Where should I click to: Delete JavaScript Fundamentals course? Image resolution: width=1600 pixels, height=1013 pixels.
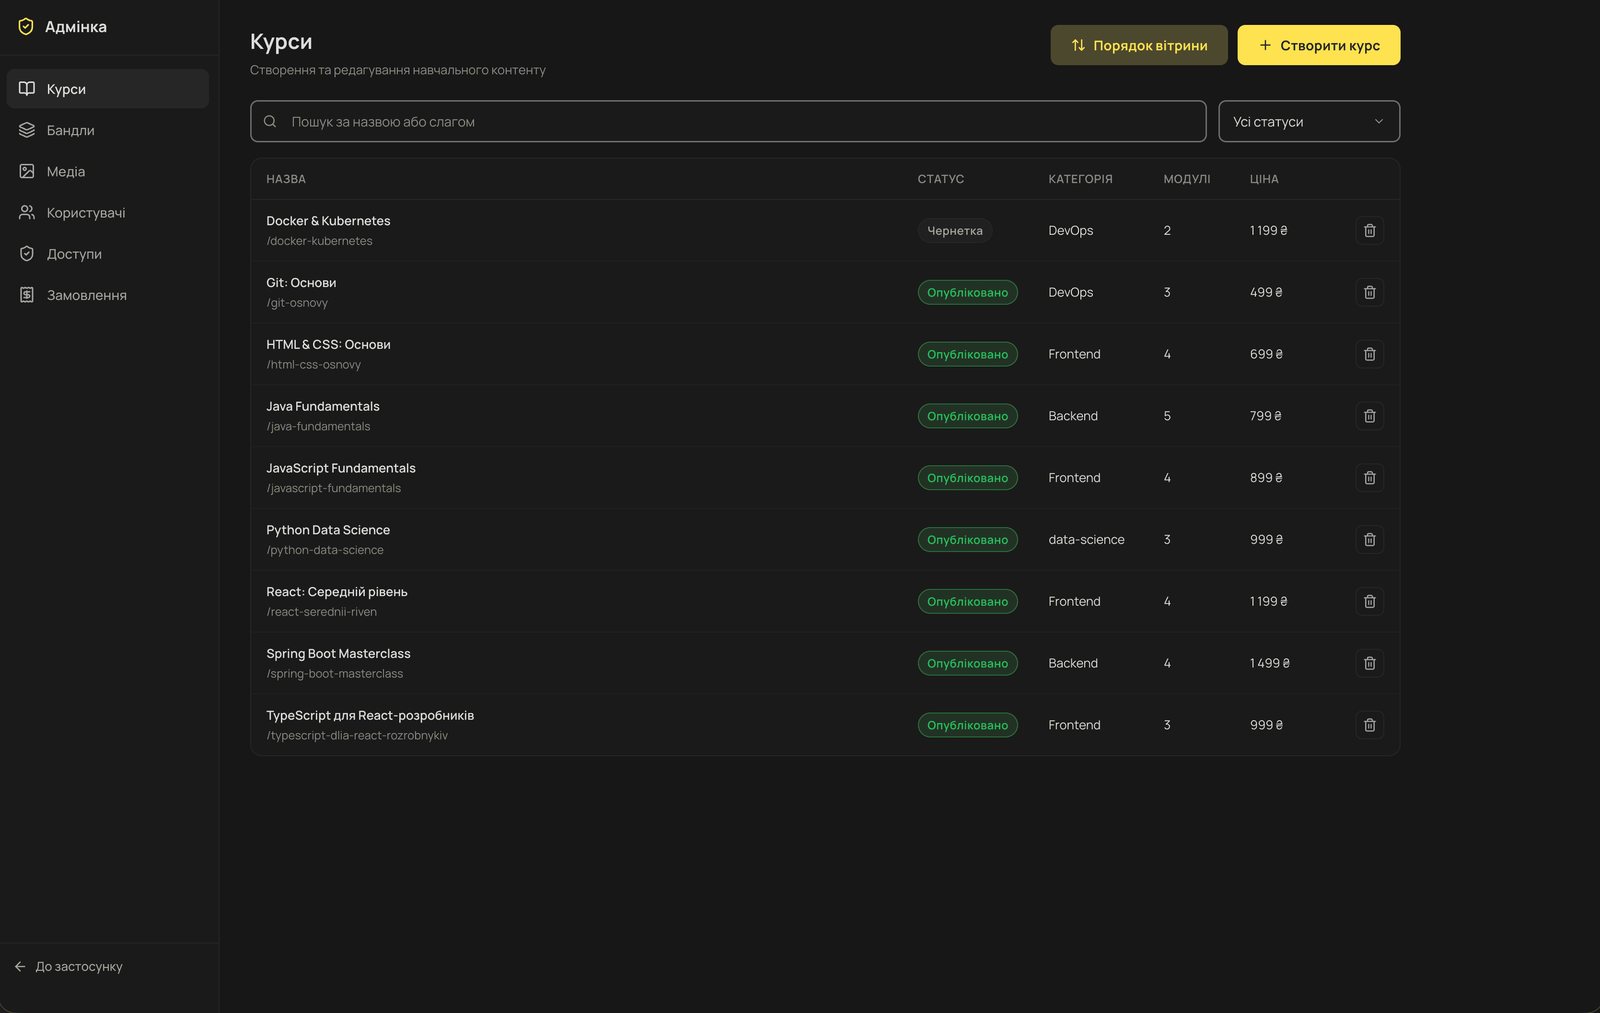pyautogui.click(x=1369, y=478)
